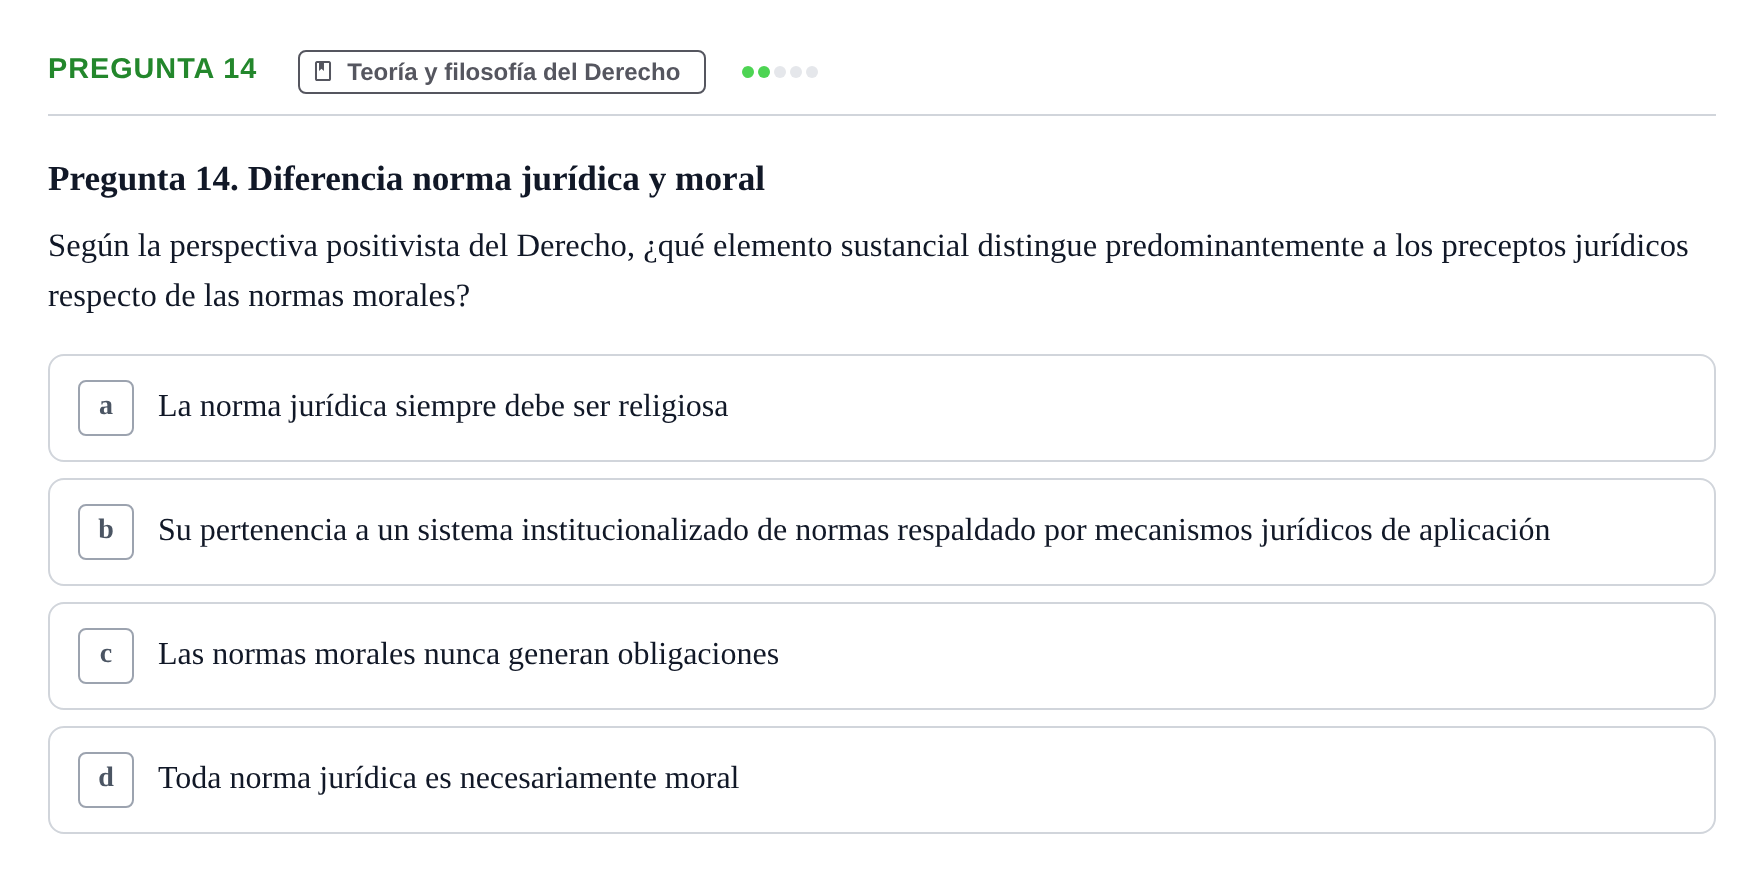Open the Teoría y filosofía del Derecho tag
The width and height of the screenshot is (1764, 882).
point(502,72)
